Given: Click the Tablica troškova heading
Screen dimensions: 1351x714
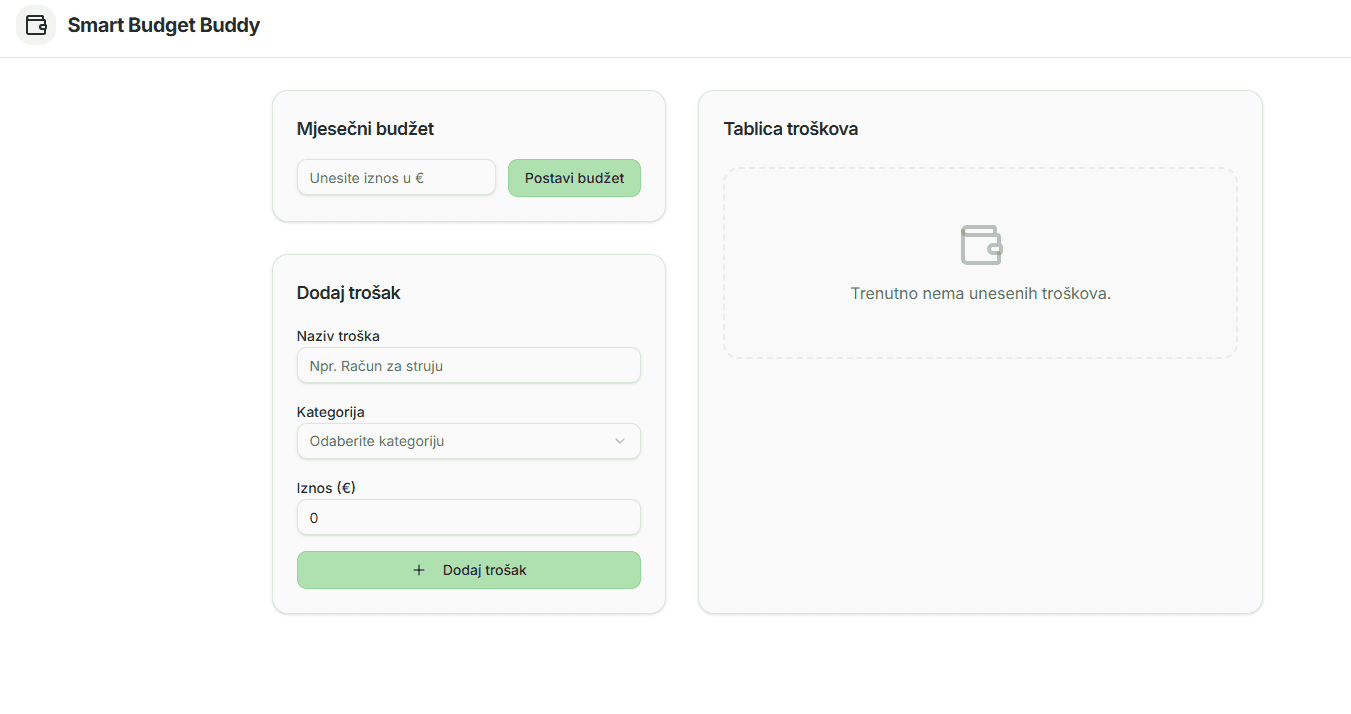Looking at the screenshot, I should (791, 129).
